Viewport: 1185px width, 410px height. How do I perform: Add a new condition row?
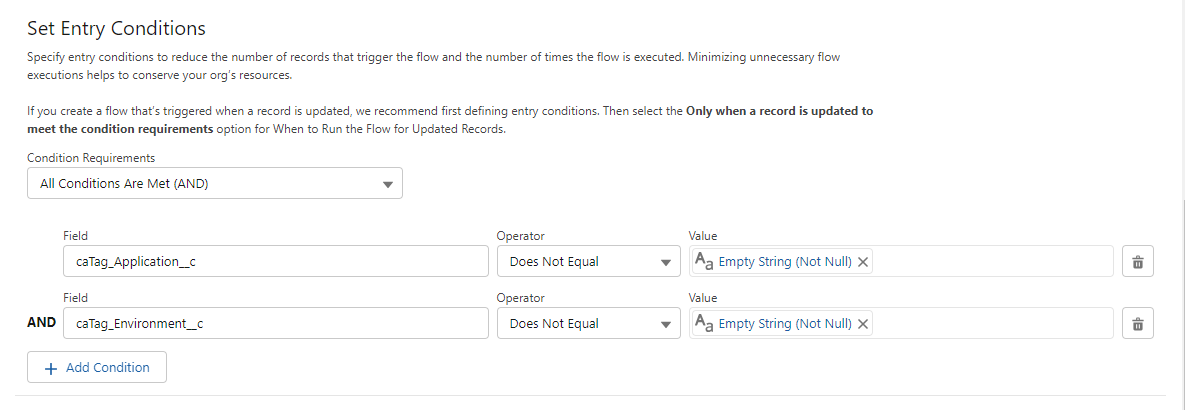97,368
